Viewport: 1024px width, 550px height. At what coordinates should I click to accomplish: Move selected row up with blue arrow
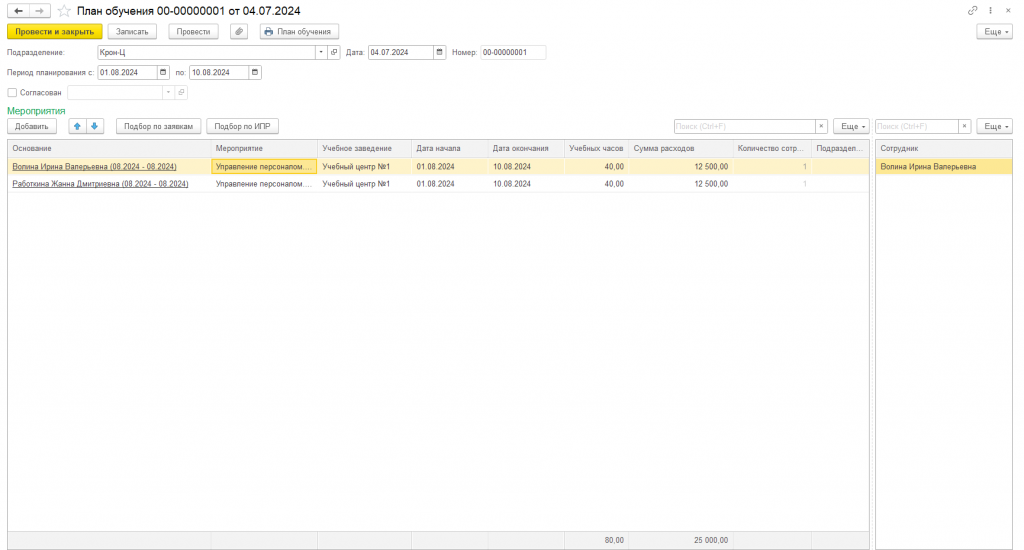tap(77, 126)
